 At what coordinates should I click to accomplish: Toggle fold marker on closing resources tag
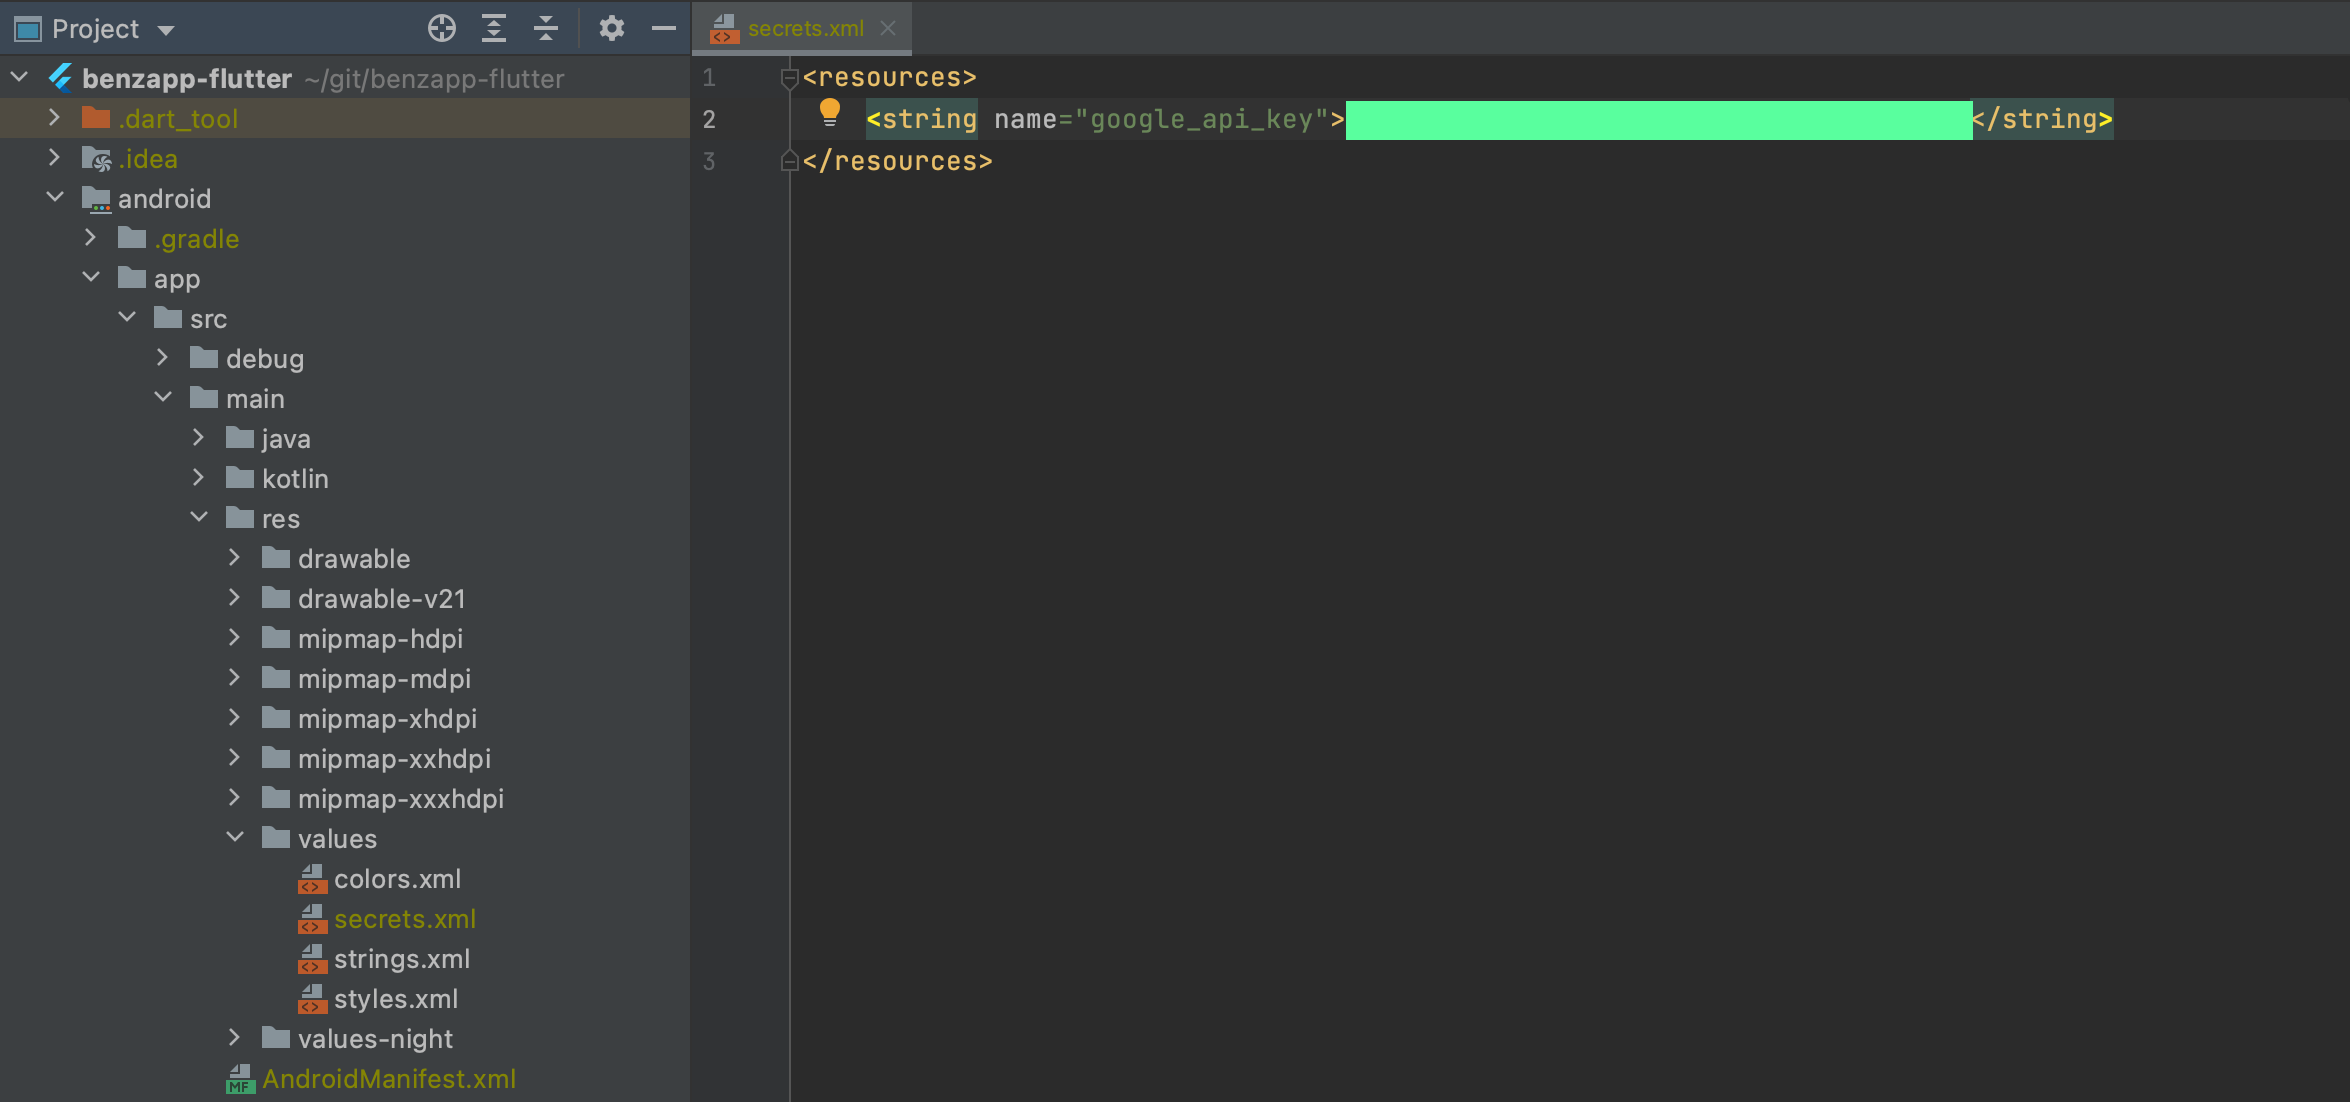click(789, 161)
